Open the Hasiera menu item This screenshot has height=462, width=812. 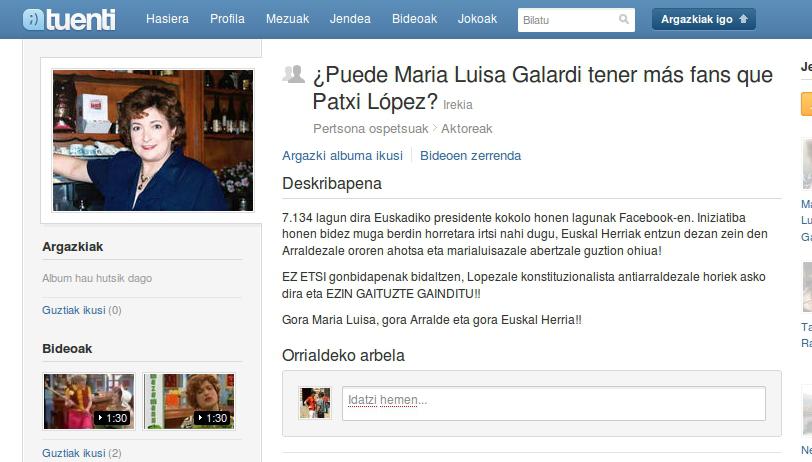(167, 19)
